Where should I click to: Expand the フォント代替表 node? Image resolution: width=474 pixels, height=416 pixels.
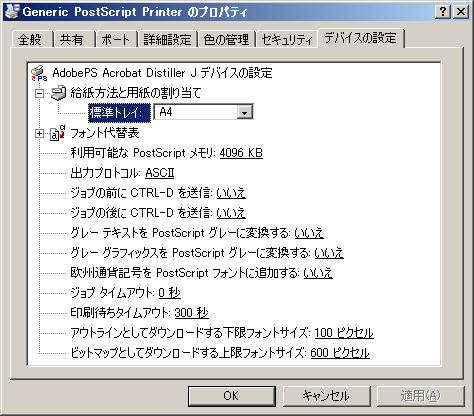click(39, 134)
